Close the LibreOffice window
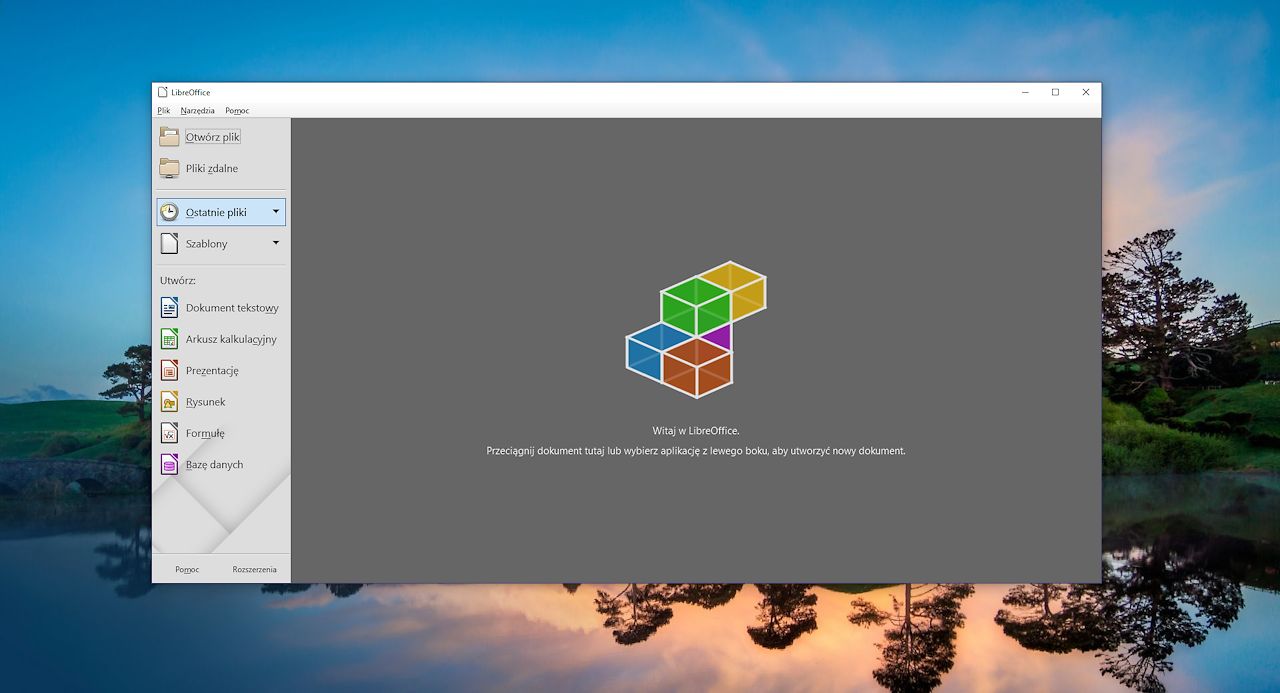The height and width of the screenshot is (693, 1280). (x=1086, y=92)
